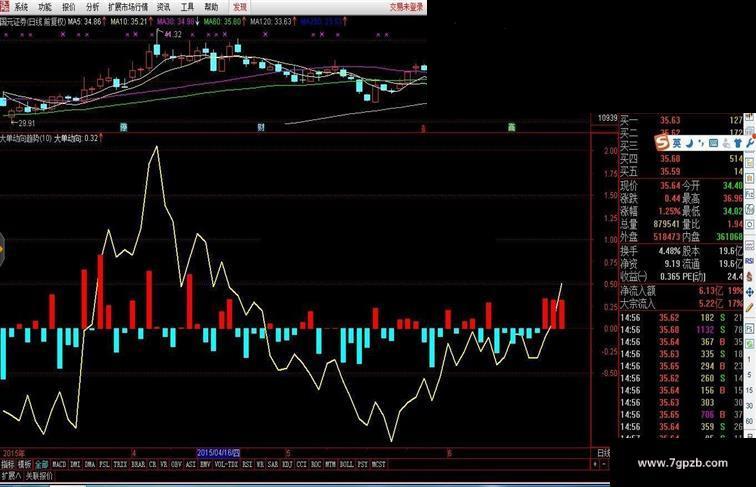Click the blue four-arrow move icon in the right sidebar
This screenshot has height=487, width=756.
tap(750, 292)
